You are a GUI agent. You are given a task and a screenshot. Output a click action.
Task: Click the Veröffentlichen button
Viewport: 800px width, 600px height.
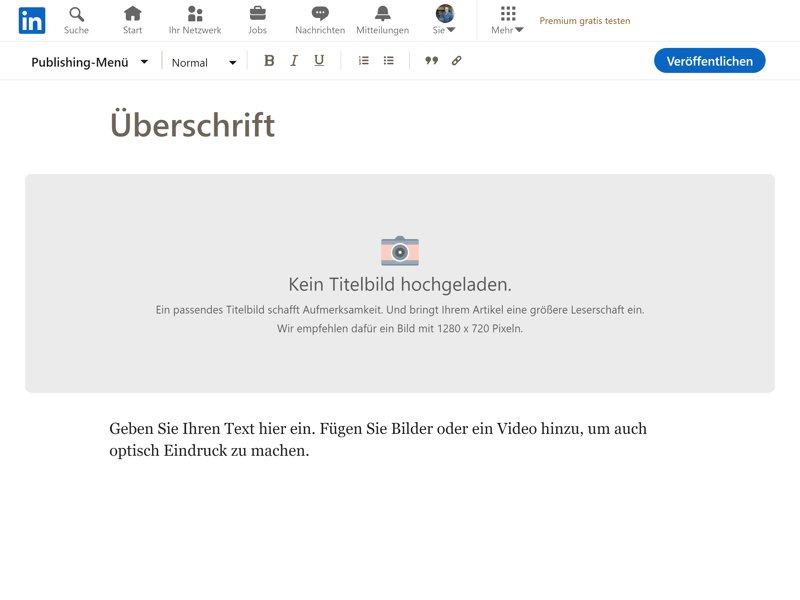point(709,61)
